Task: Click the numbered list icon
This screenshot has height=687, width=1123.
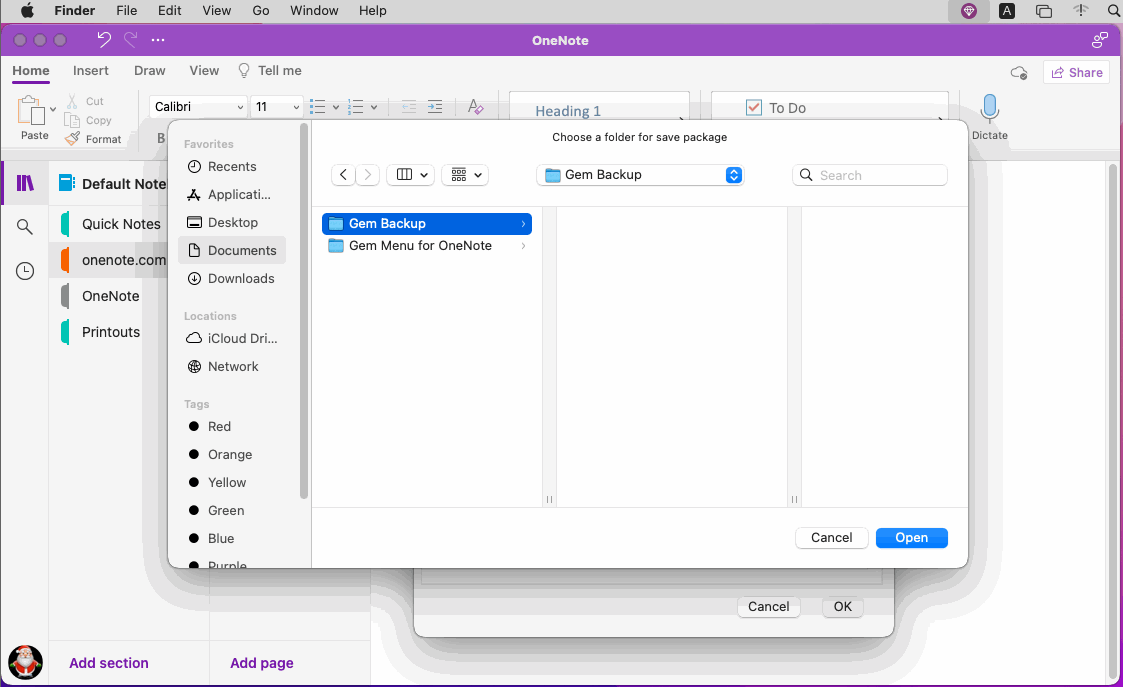Action: [x=356, y=107]
